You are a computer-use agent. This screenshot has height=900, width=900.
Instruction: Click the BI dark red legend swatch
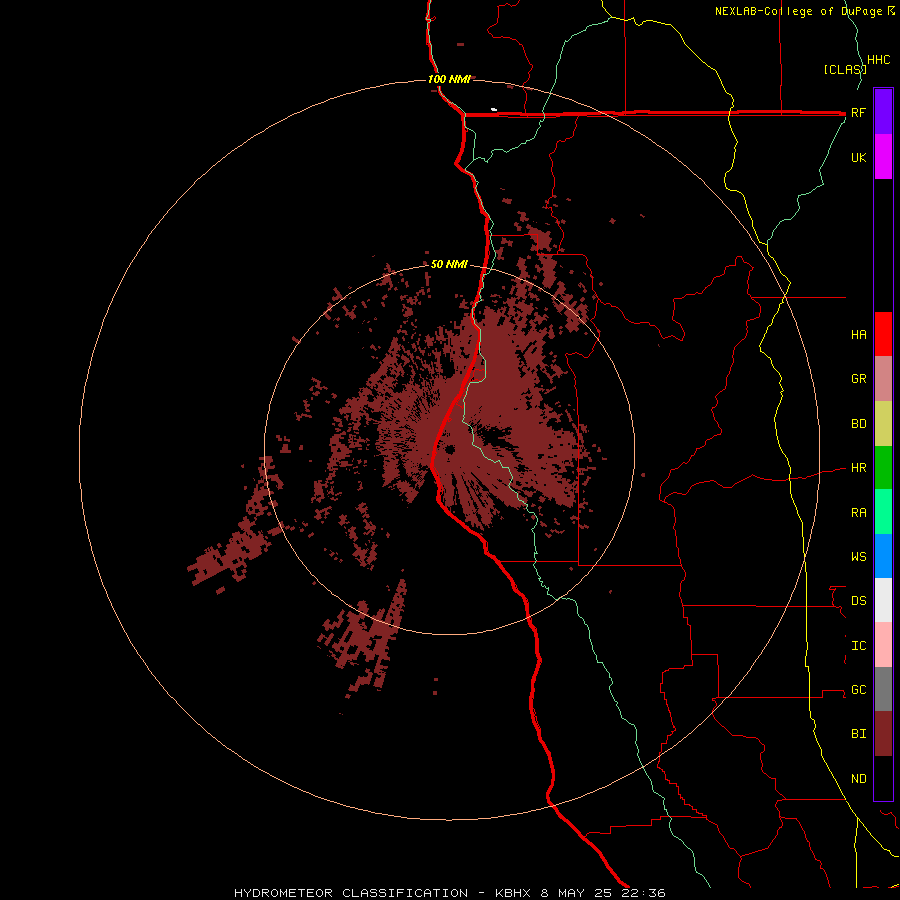[883, 734]
